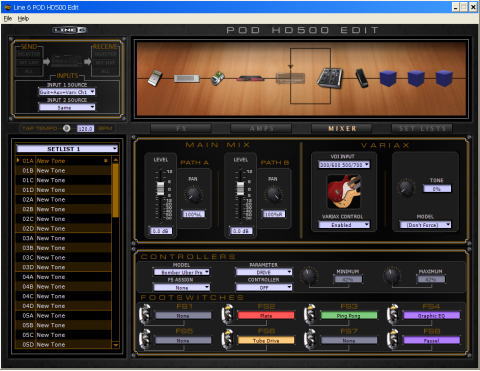This screenshot has width=480, height=371.
Task: Click FS4 Graphic EQ assignment button
Action: pyautogui.click(x=431, y=315)
